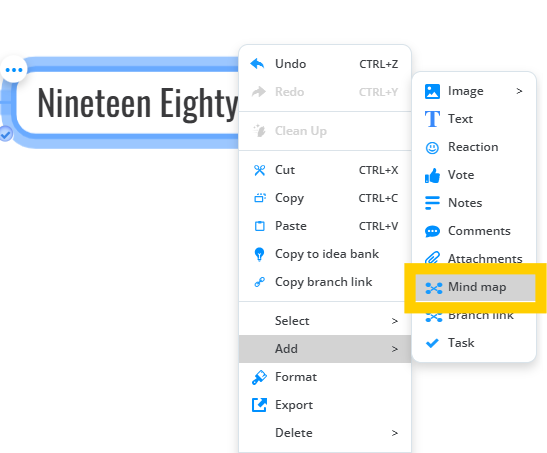547x453 pixels.
Task: Open the three-dots node options button
Action: click(14, 70)
